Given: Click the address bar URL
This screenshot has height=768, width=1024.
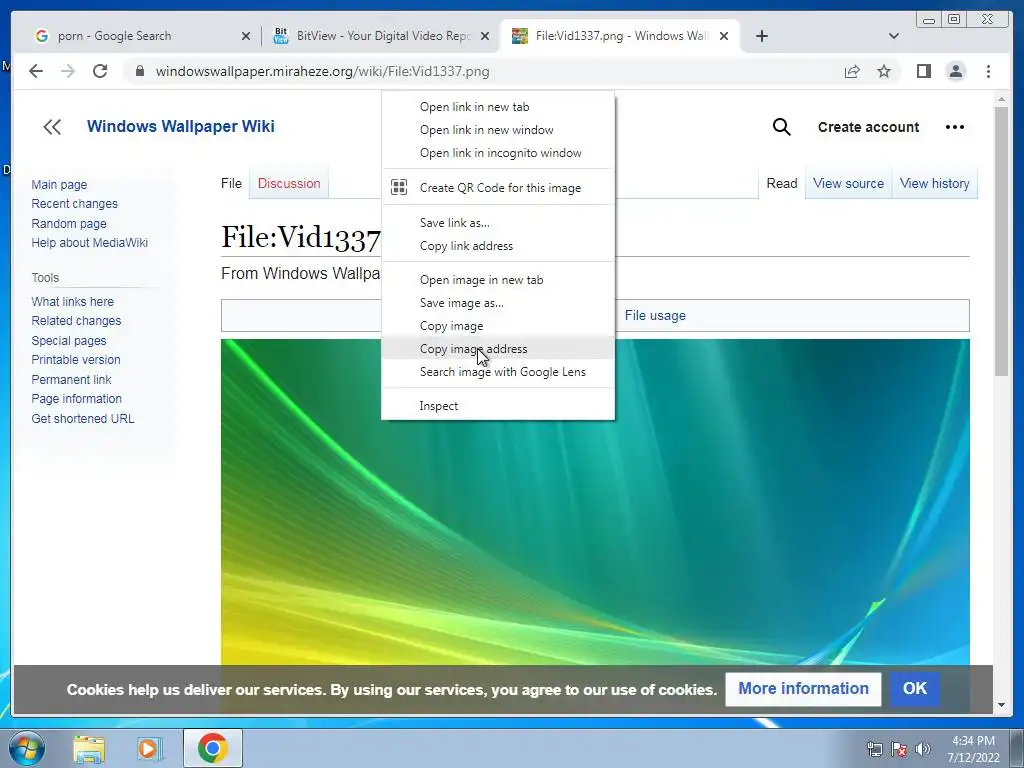Looking at the screenshot, I should pyautogui.click(x=323, y=71).
